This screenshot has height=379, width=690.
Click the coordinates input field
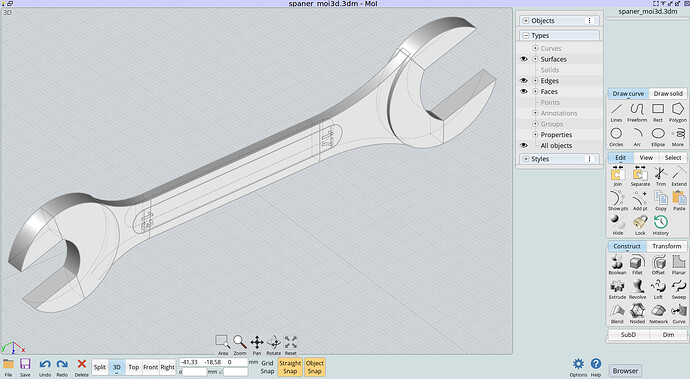[x=213, y=362]
